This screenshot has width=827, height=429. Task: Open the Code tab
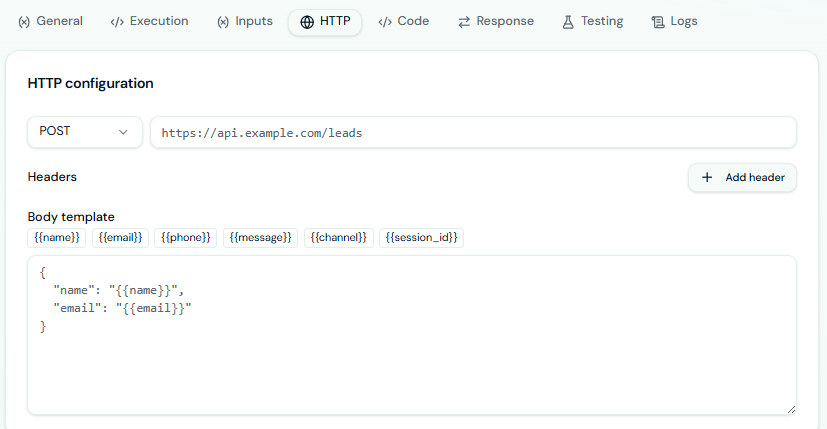[403, 22]
